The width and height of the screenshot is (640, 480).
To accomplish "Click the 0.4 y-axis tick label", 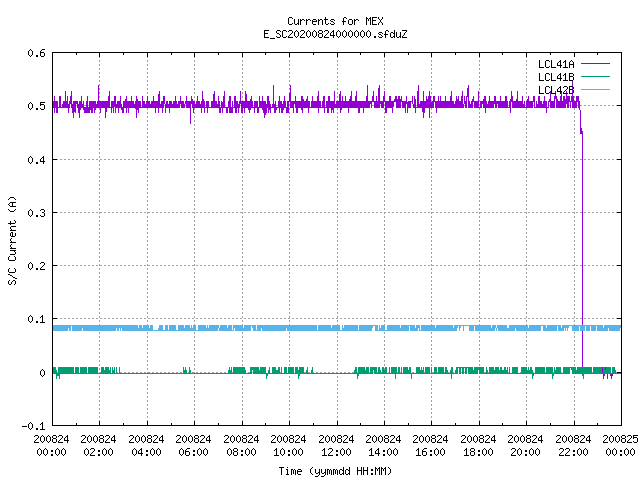I will tap(36, 160).
